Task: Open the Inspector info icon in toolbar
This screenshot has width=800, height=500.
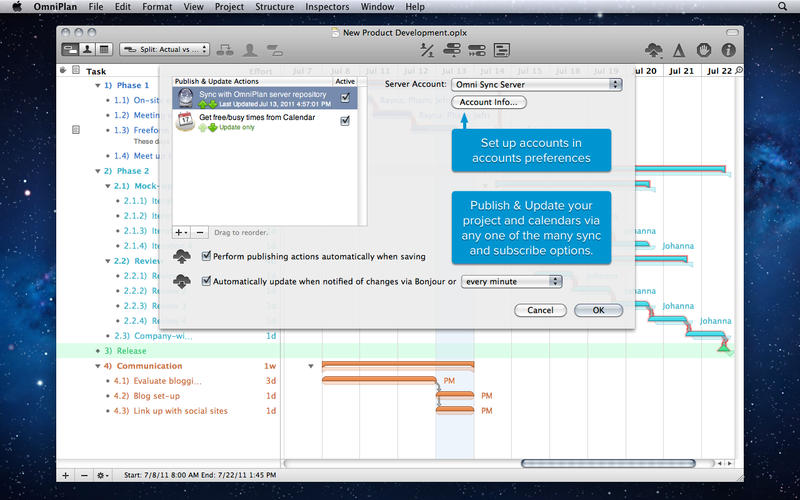Action: (729, 48)
